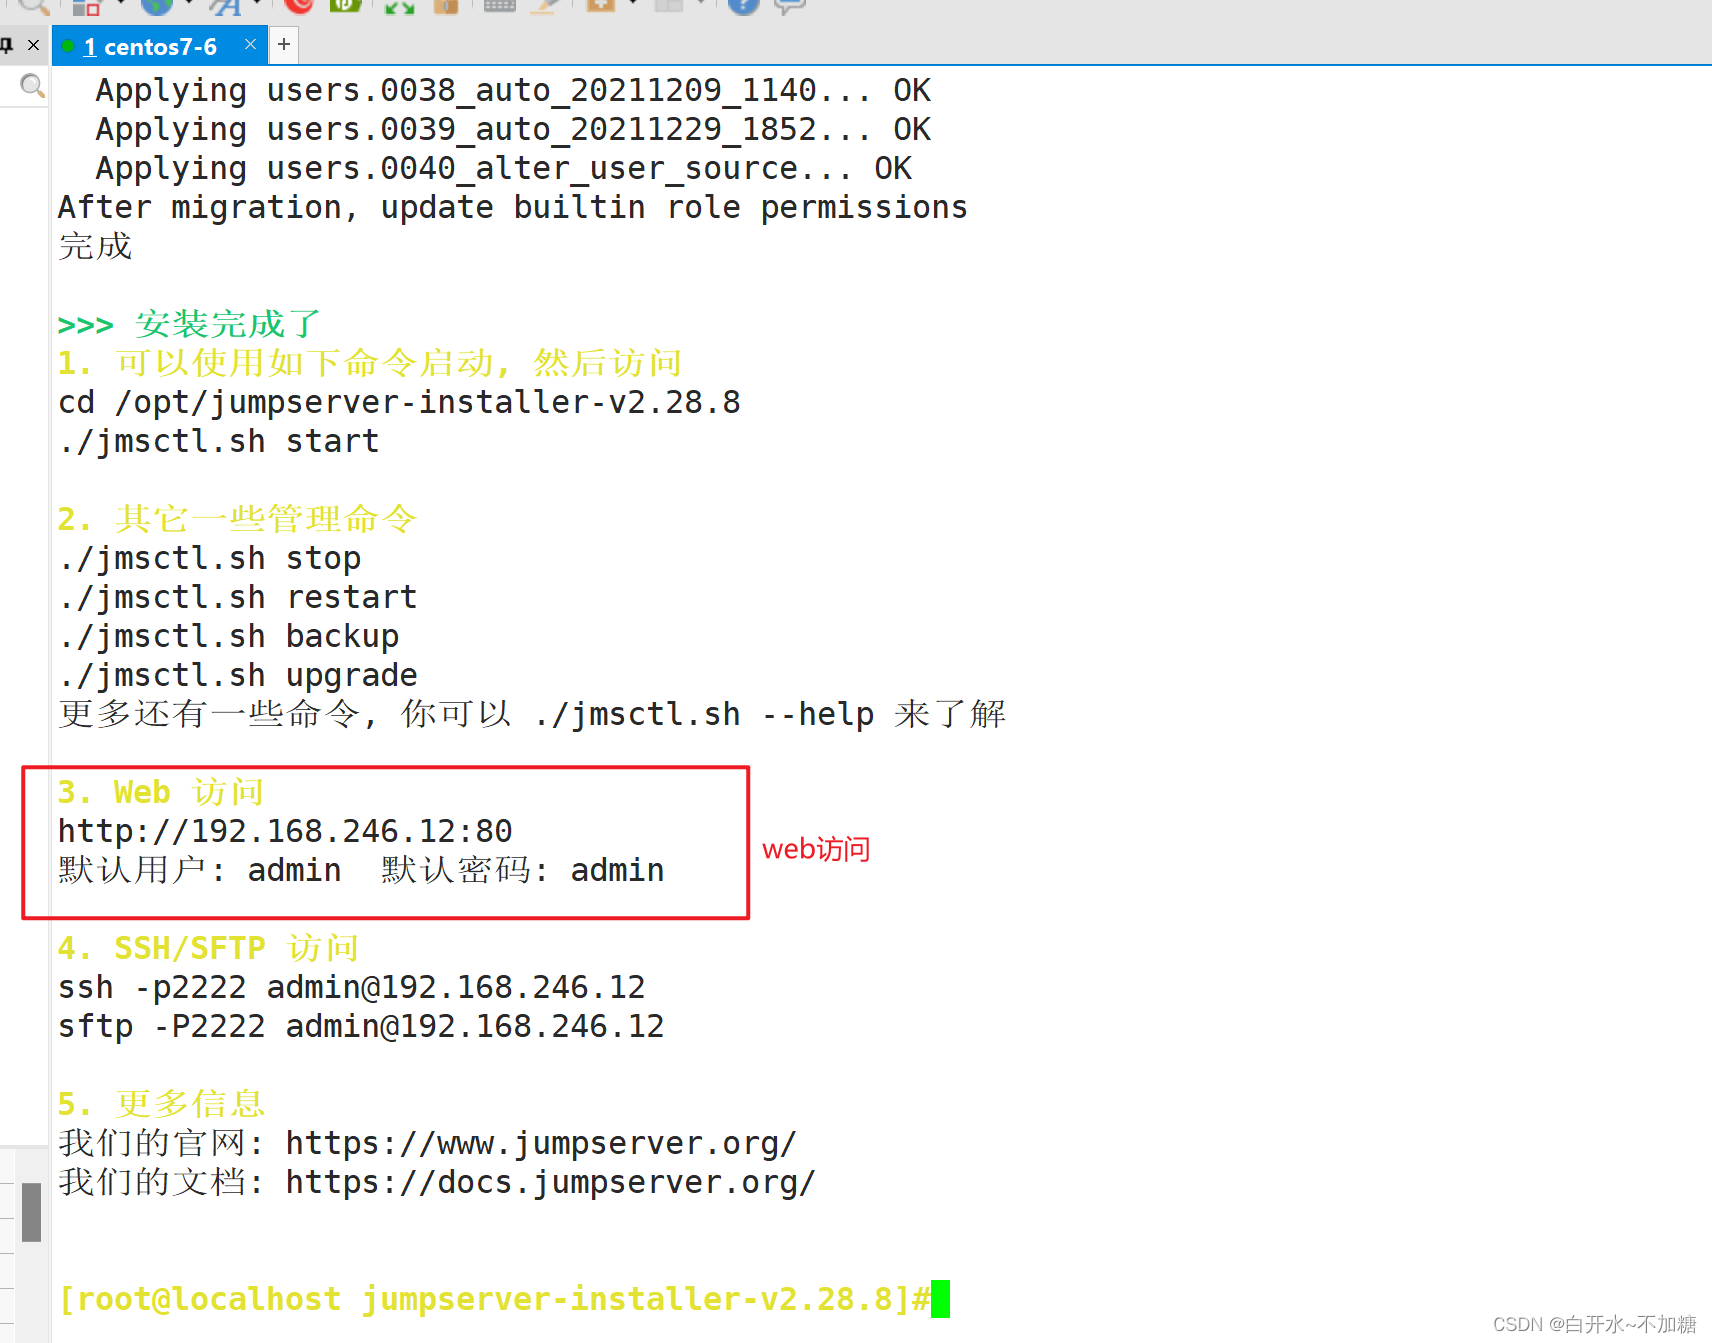Click the '默认用户: admin' credentials line
This screenshot has width=1712, height=1343.
pos(361,870)
